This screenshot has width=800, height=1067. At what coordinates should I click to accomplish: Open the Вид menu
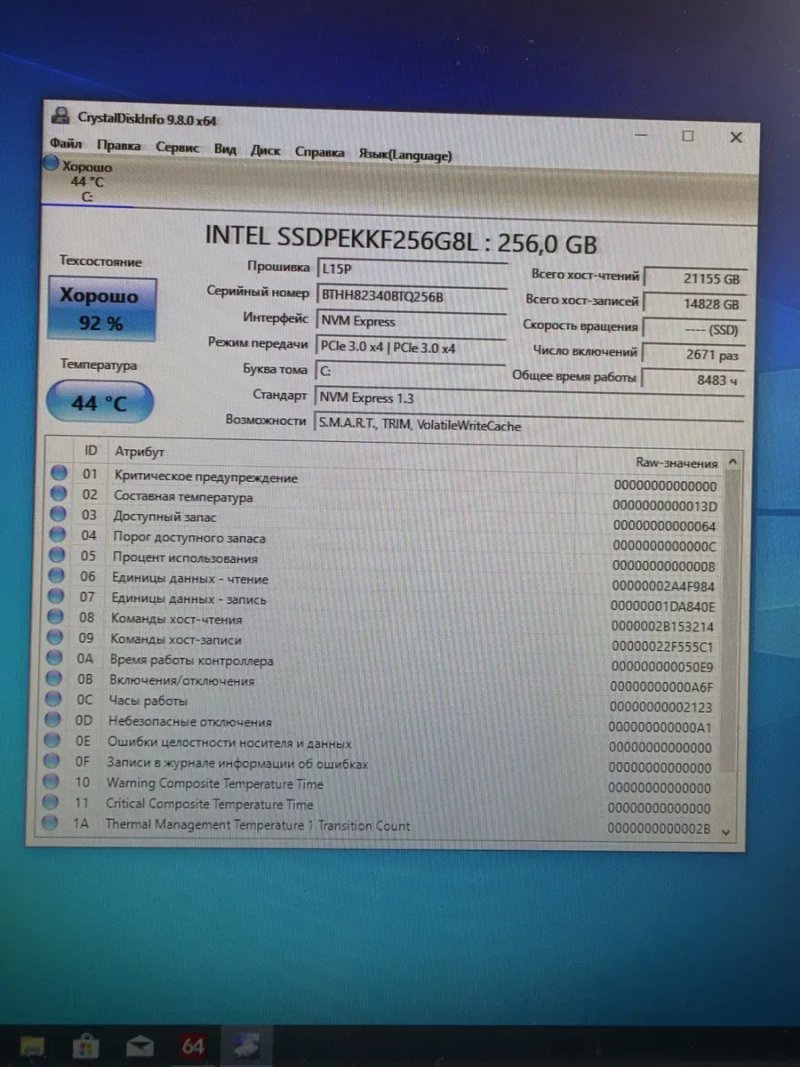(x=225, y=148)
